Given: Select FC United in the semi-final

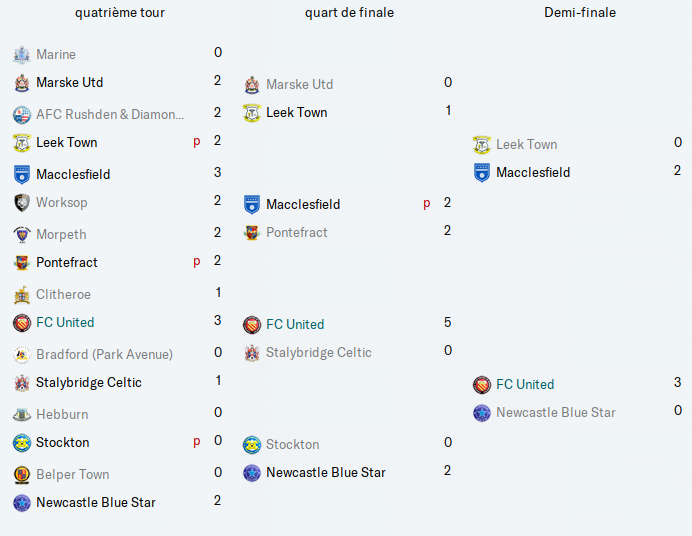Looking at the screenshot, I should pyautogui.click(x=525, y=384).
